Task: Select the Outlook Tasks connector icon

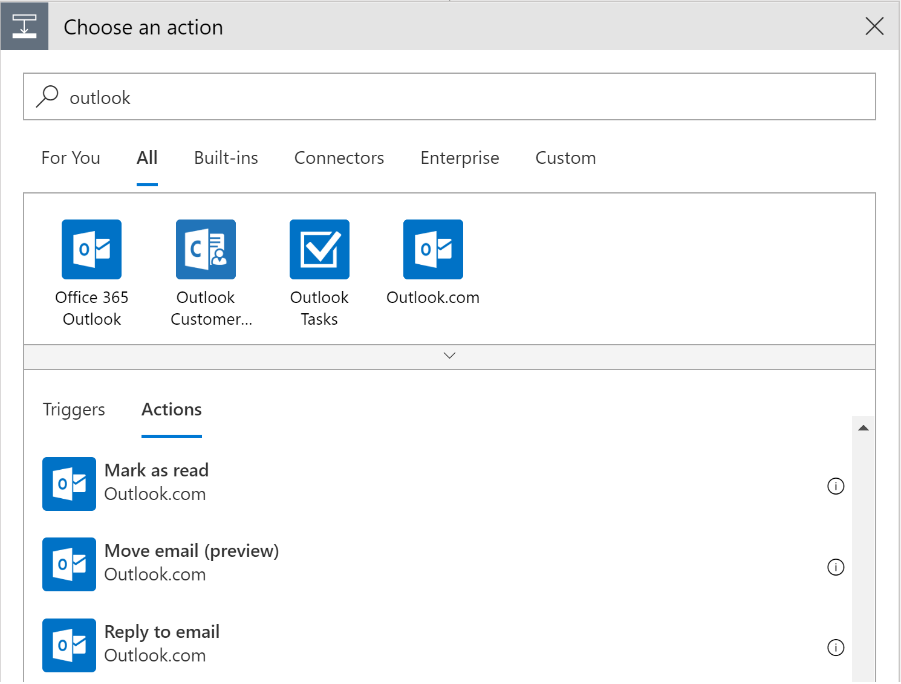Action: [319, 250]
